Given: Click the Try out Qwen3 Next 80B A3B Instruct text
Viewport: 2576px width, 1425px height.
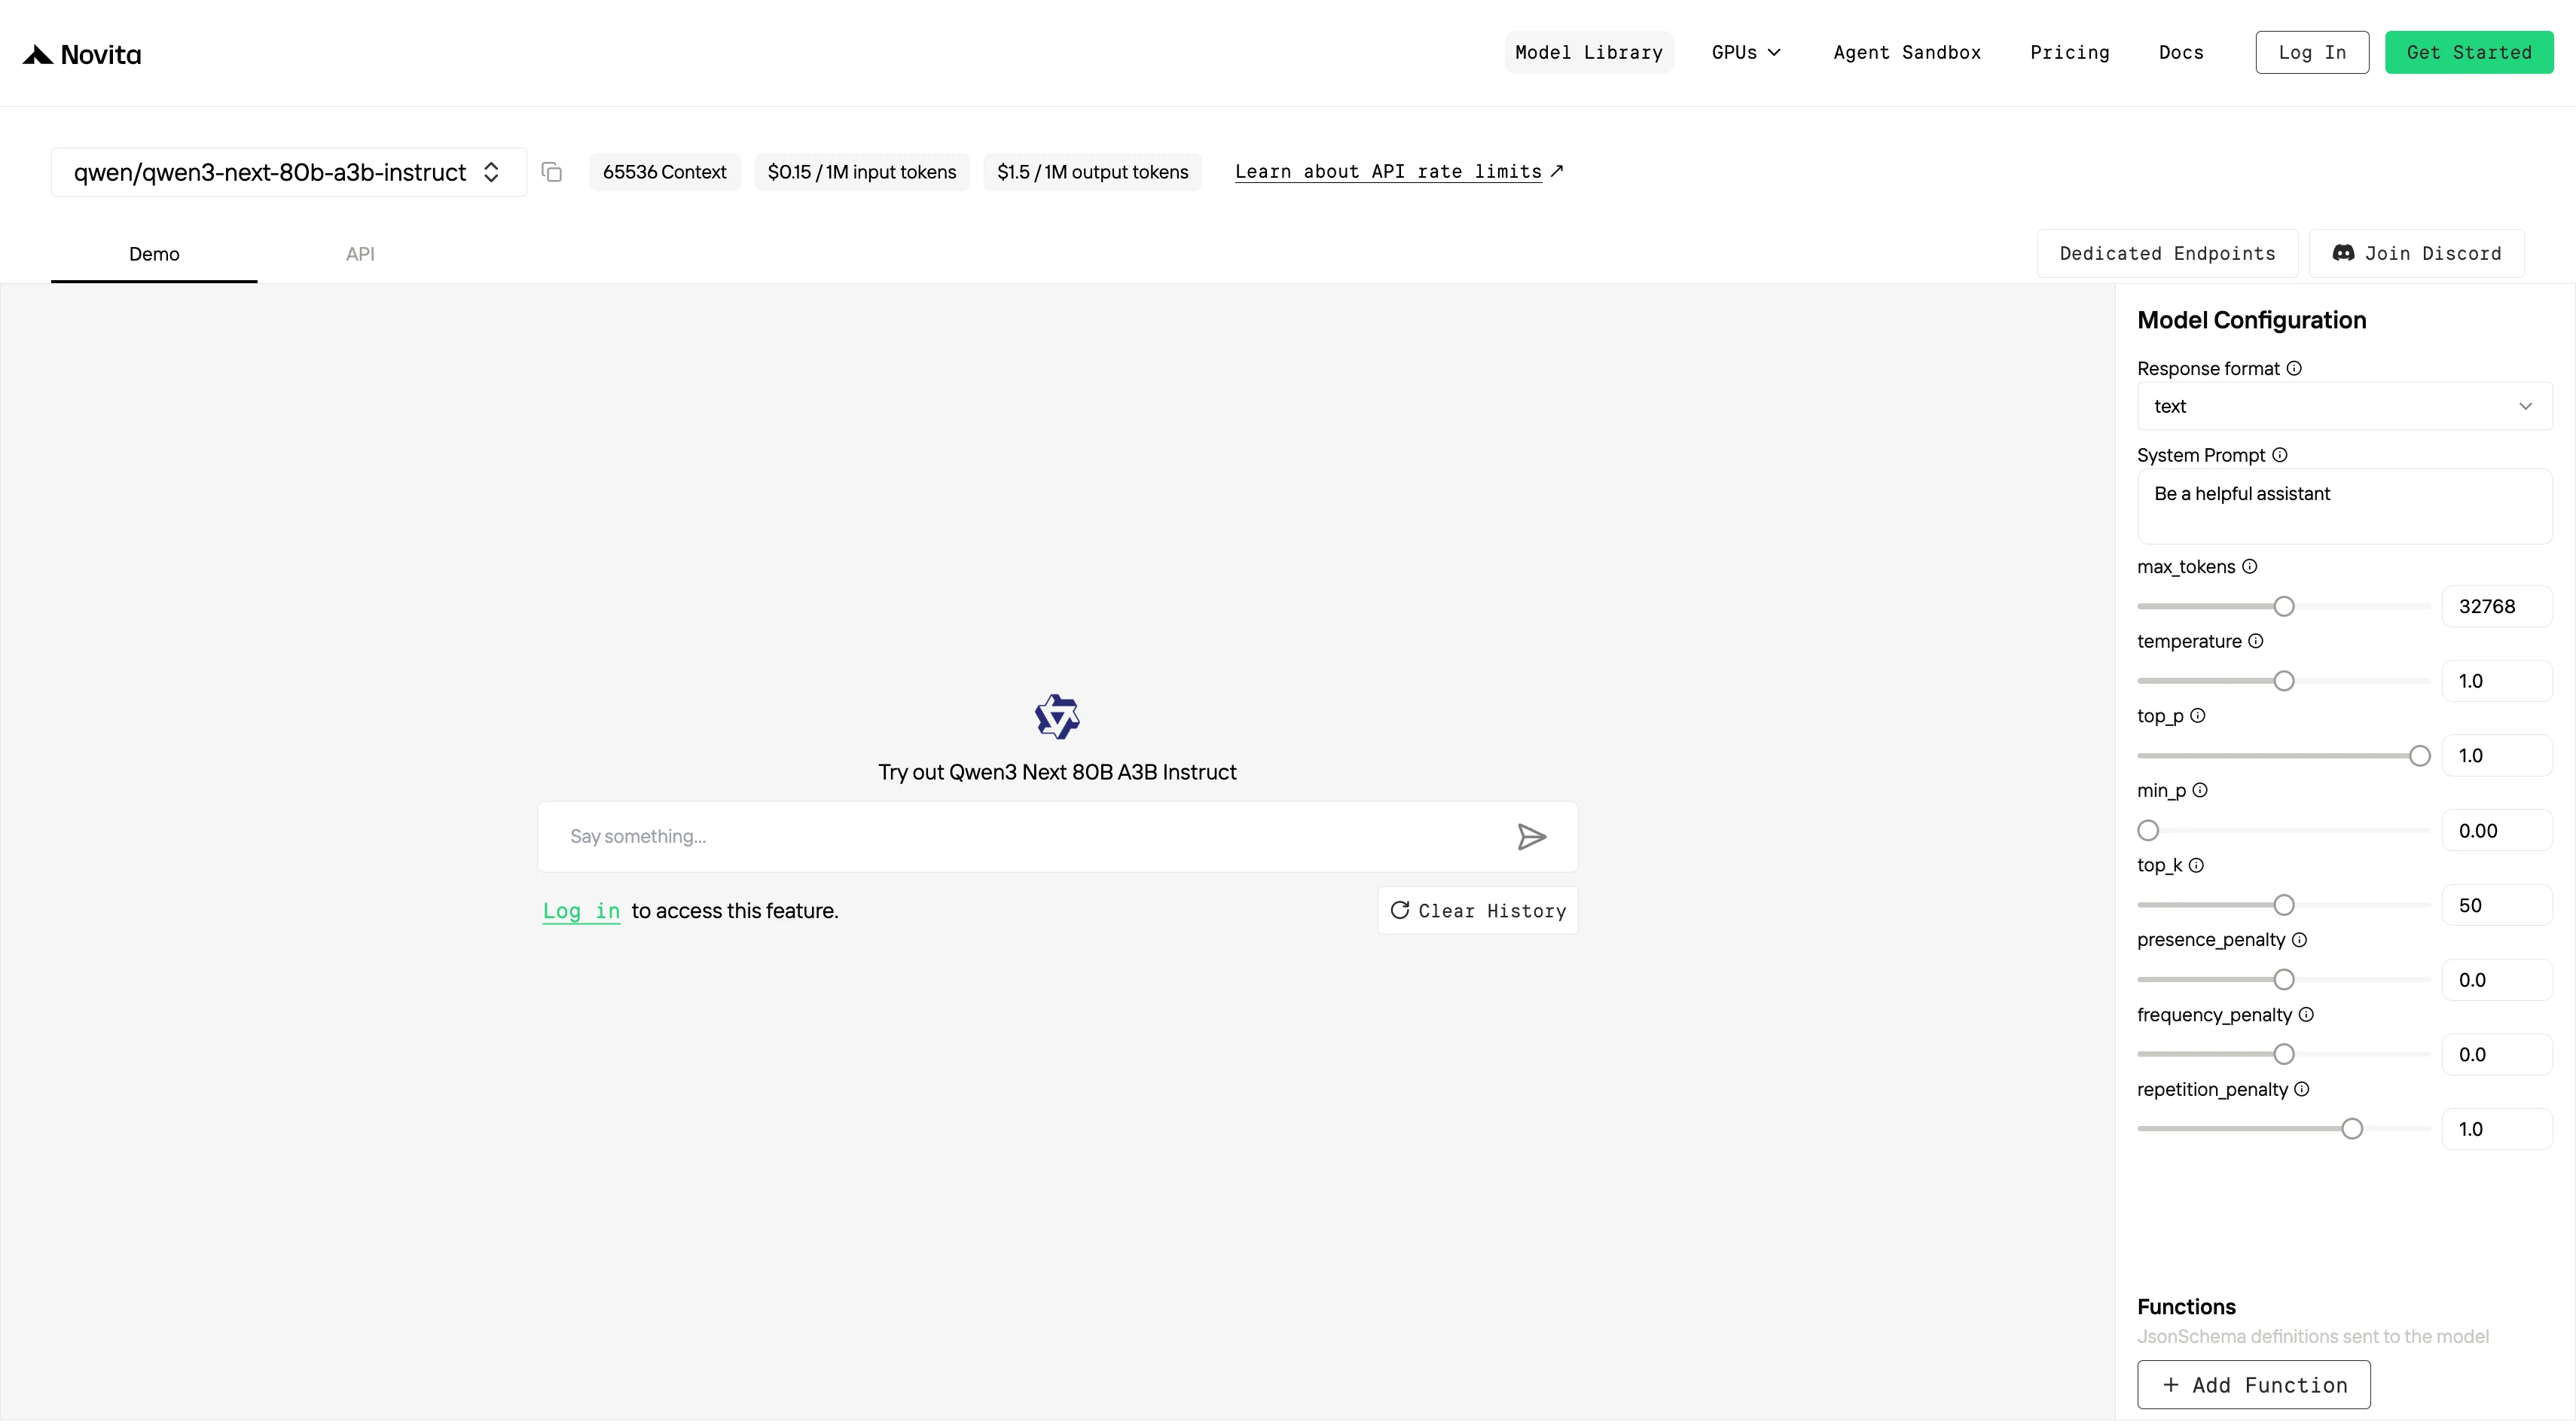Looking at the screenshot, I should pyautogui.click(x=1057, y=772).
